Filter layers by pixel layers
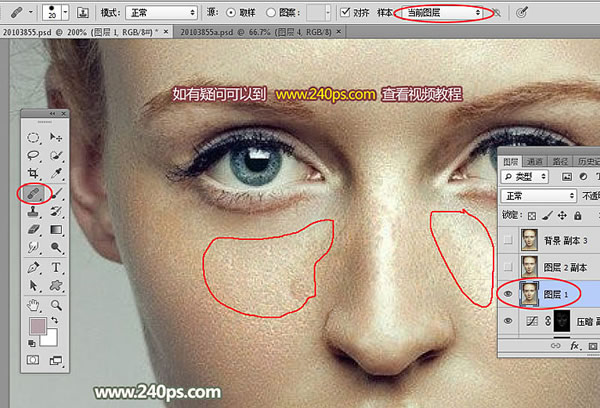Image resolution: width=600 pixels, height=408 pixels. point(567,176)
